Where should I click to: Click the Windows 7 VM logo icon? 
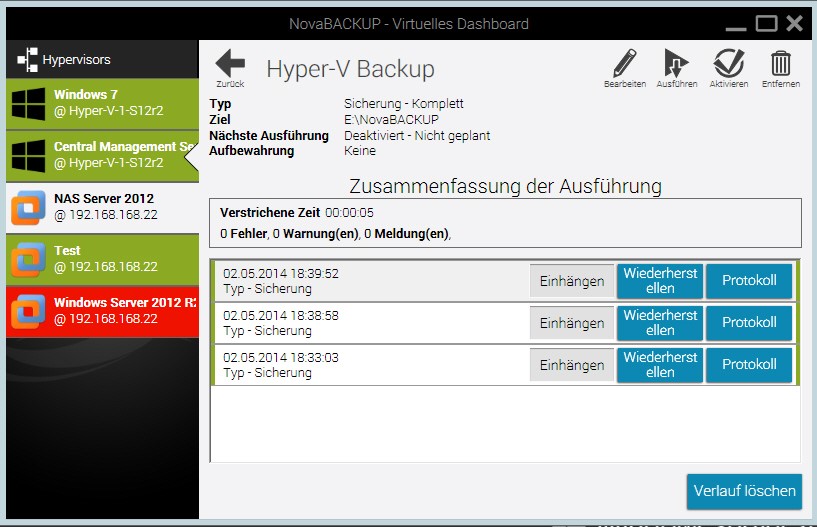[x=27, y=103]
